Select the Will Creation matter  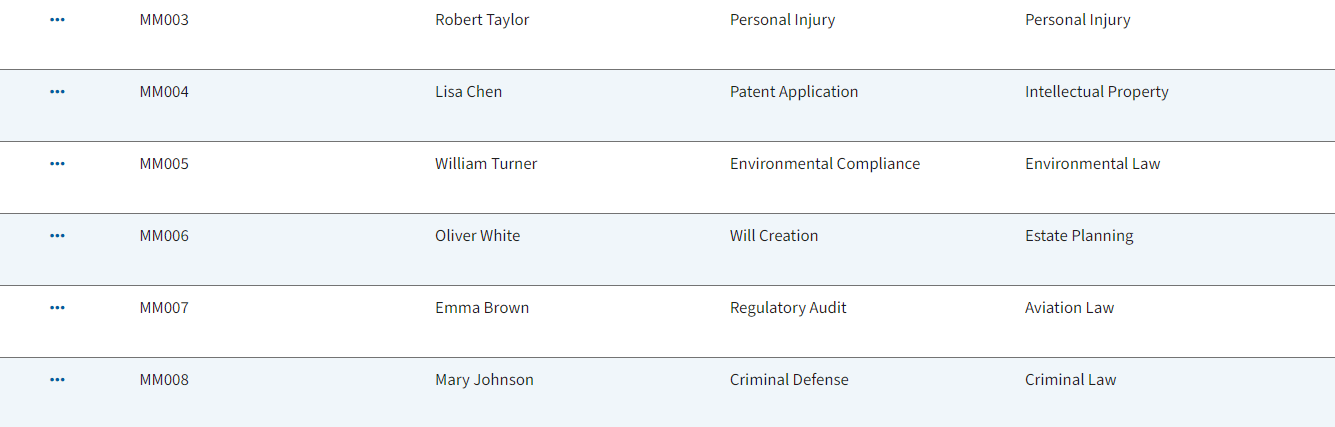774,236
